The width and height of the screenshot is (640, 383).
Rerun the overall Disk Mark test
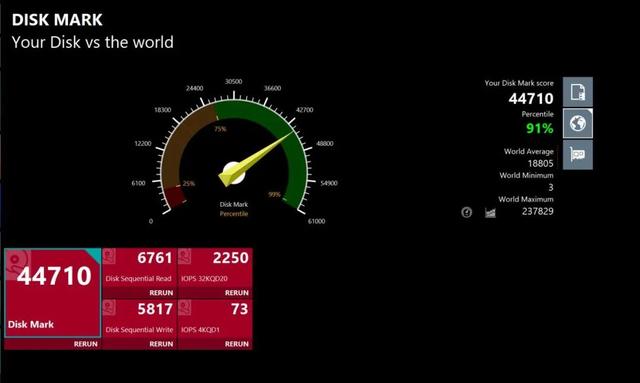coord(86,344)
